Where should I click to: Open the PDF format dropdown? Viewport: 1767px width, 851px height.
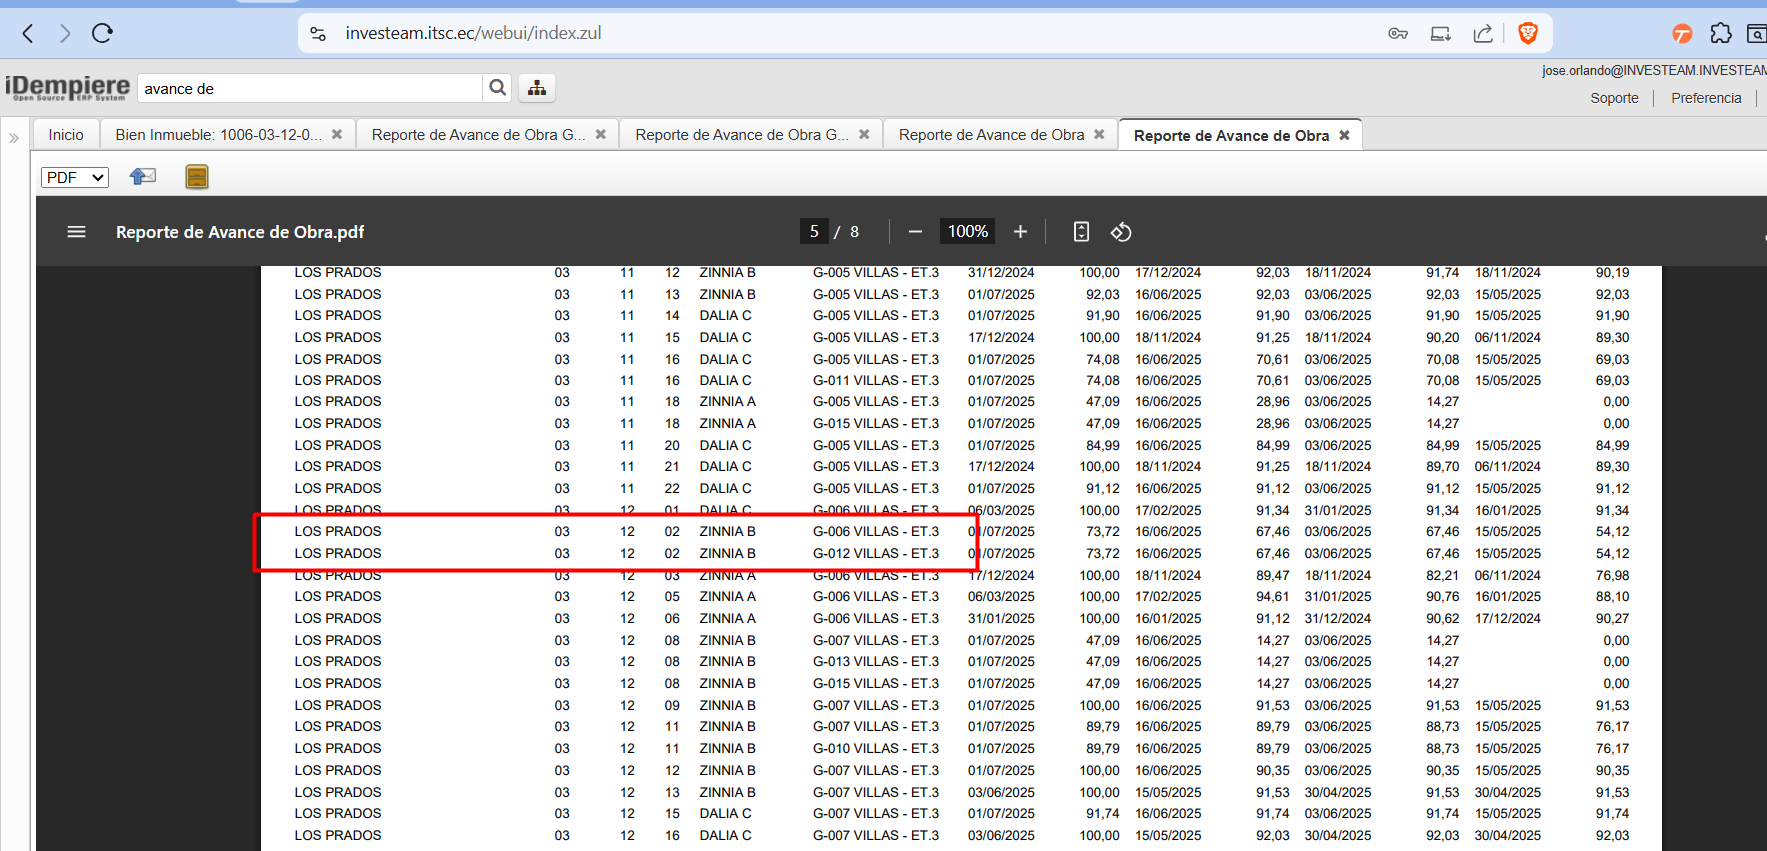click(75, 177)
